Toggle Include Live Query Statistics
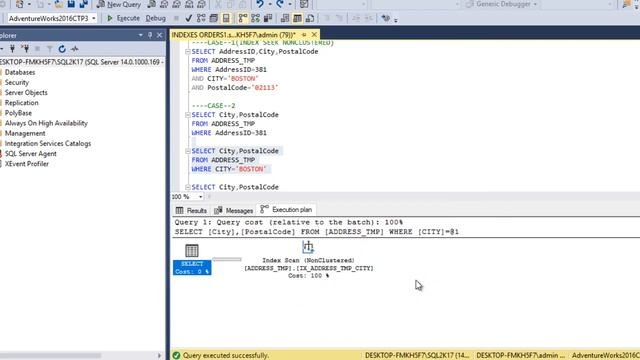 click(x=256, y=18)
